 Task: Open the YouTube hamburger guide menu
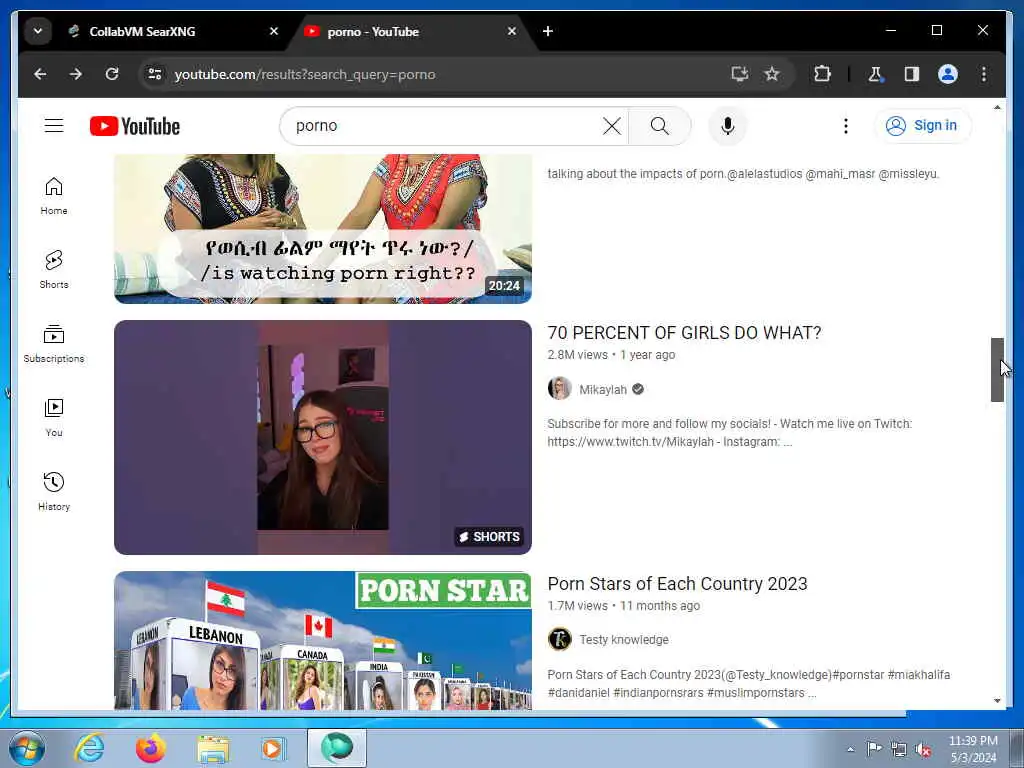pyautogui.click(x=54, y=125)
